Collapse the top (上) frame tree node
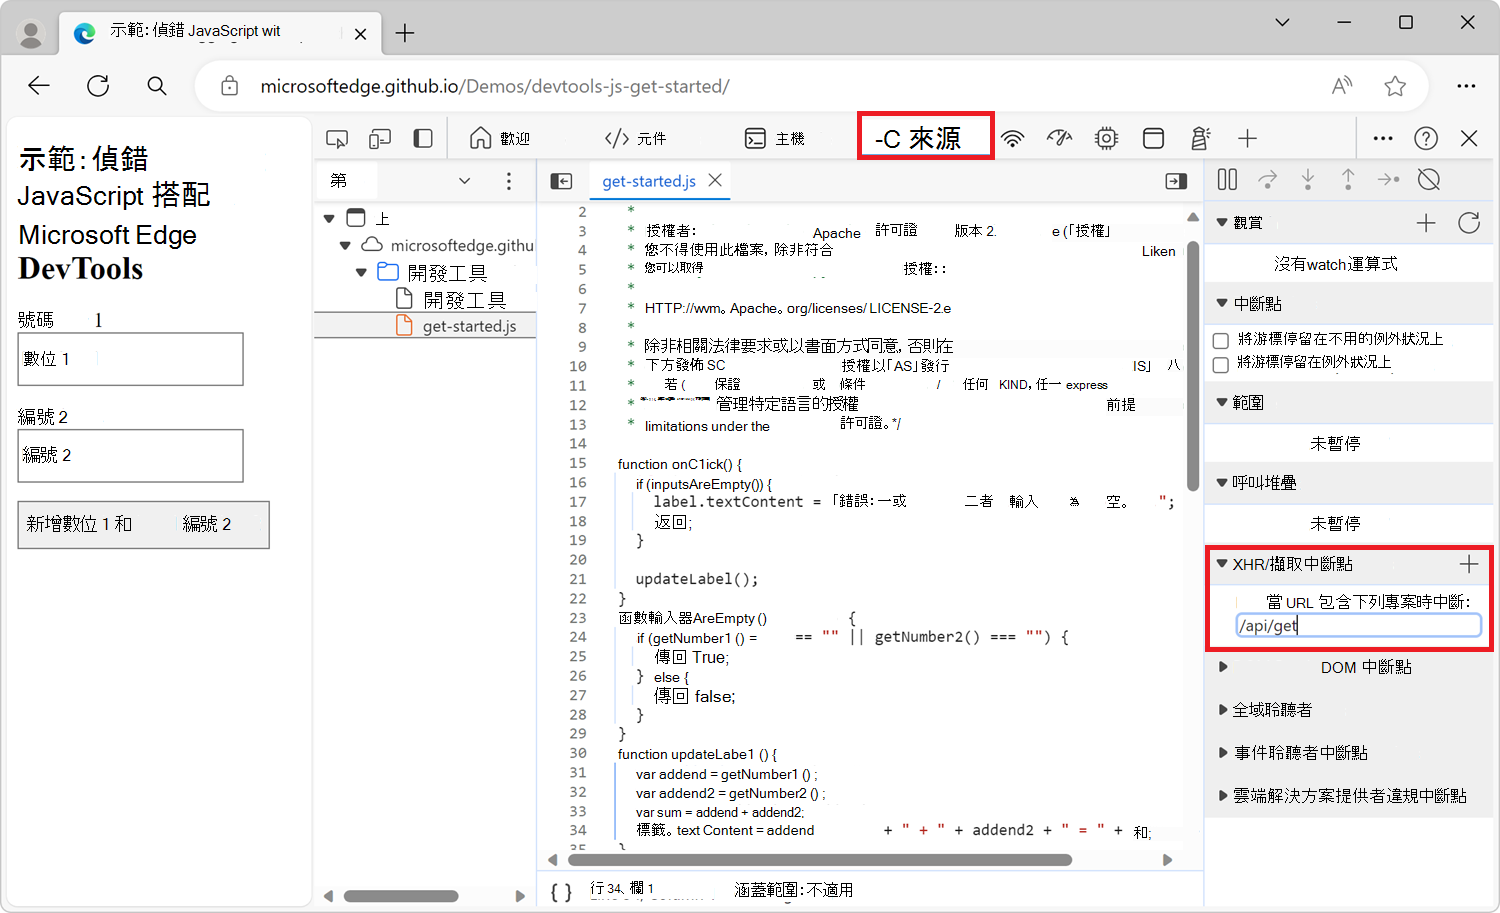This screenshot has width=1500, height=913. (329, 218)
